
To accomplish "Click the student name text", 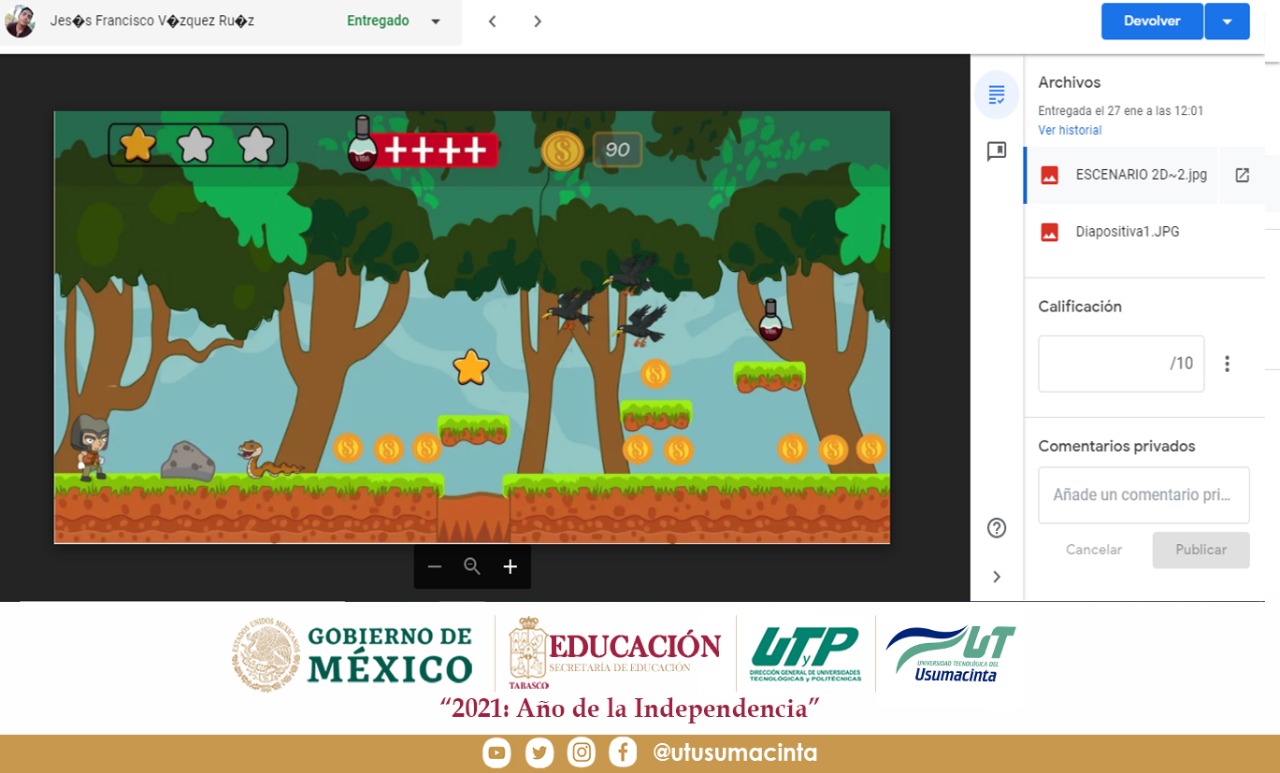I will (x=152, y=21).
